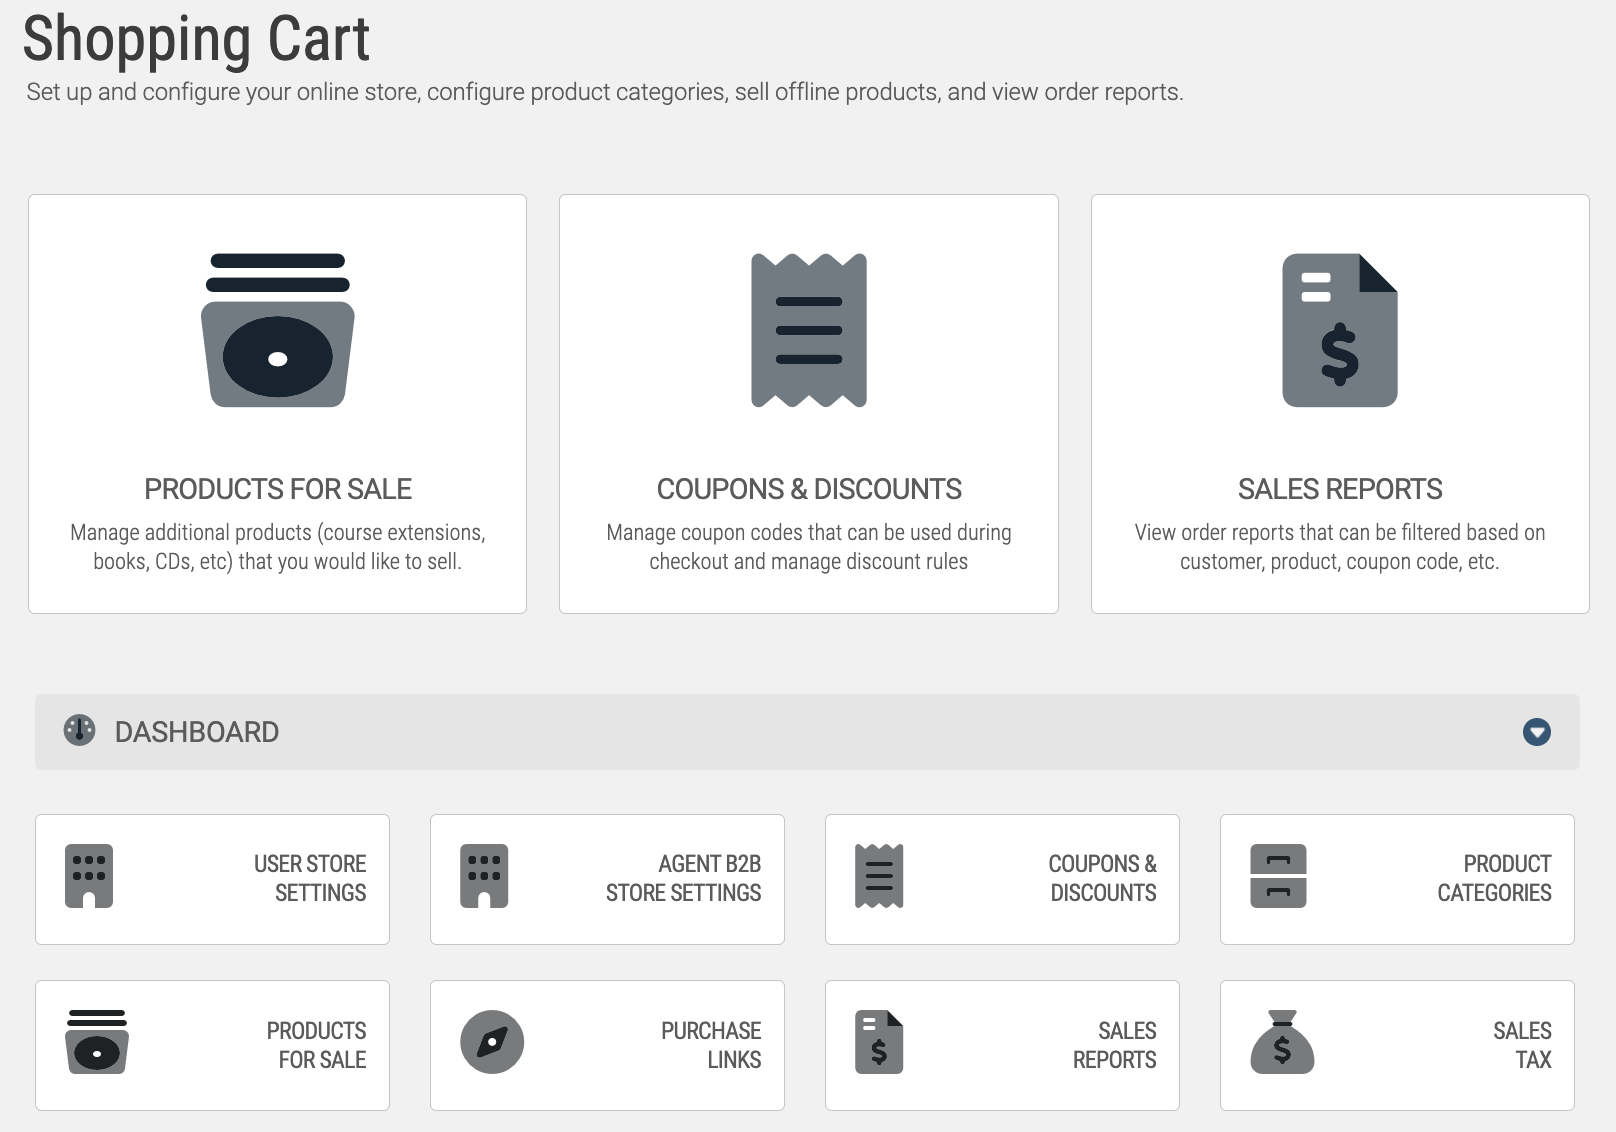Open the SALES REPORTS large card title
The height and width of the screenshot is (1132, 1616).
pos(1340,489)
